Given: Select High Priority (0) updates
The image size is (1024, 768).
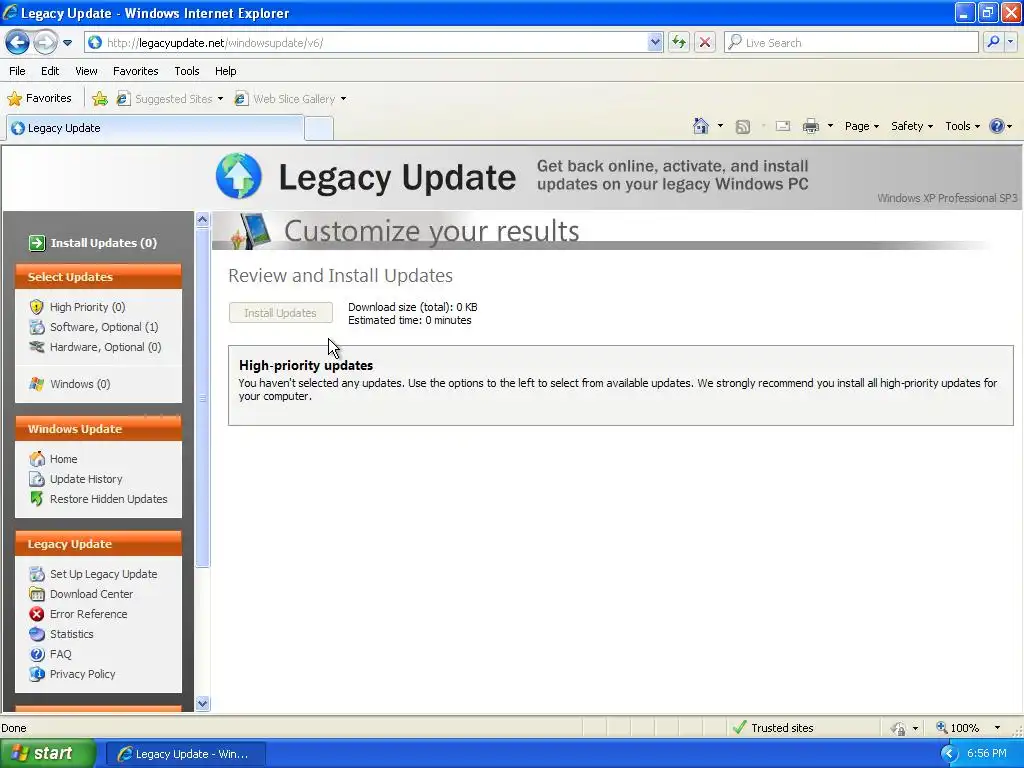Looking at the screenshot, I should tap(88, 307).
